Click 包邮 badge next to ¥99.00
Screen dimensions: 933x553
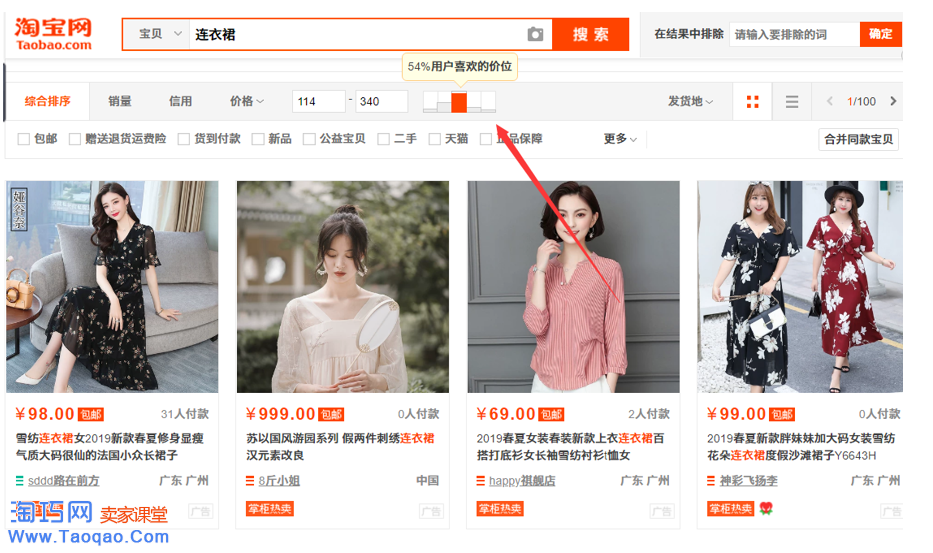click(x=782, y=414)
